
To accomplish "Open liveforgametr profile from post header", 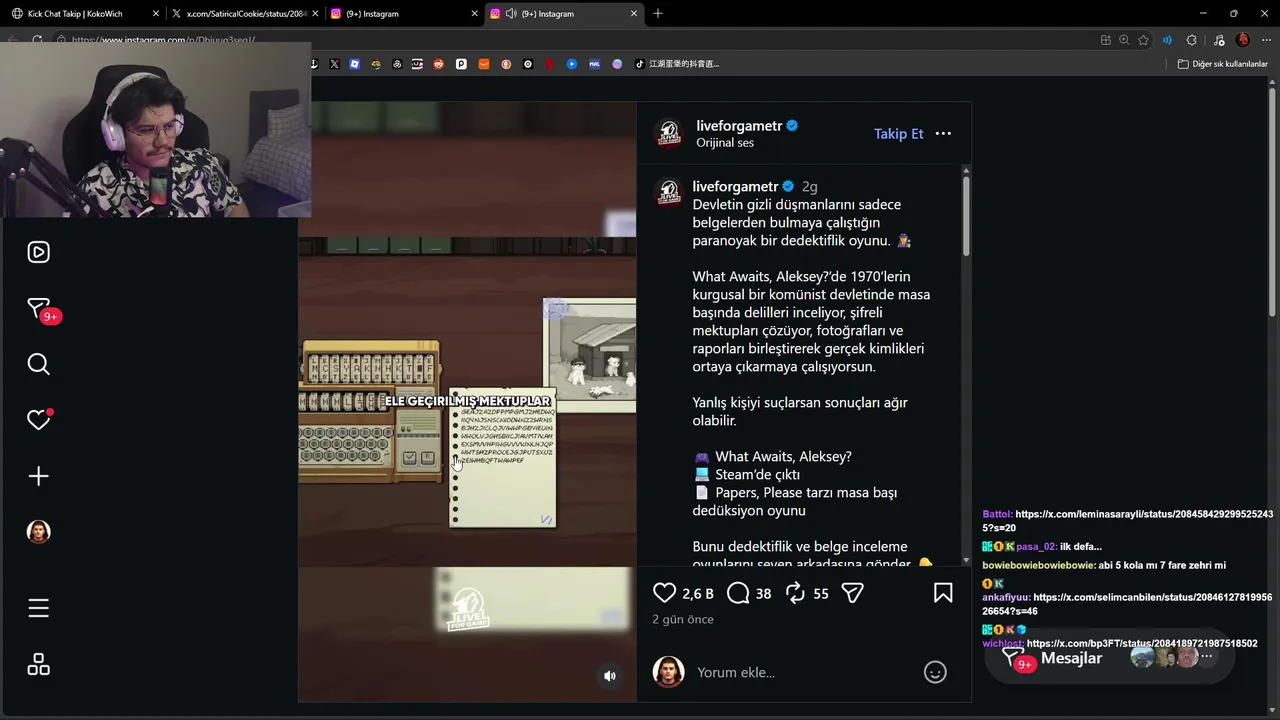I will pos(737,126).
